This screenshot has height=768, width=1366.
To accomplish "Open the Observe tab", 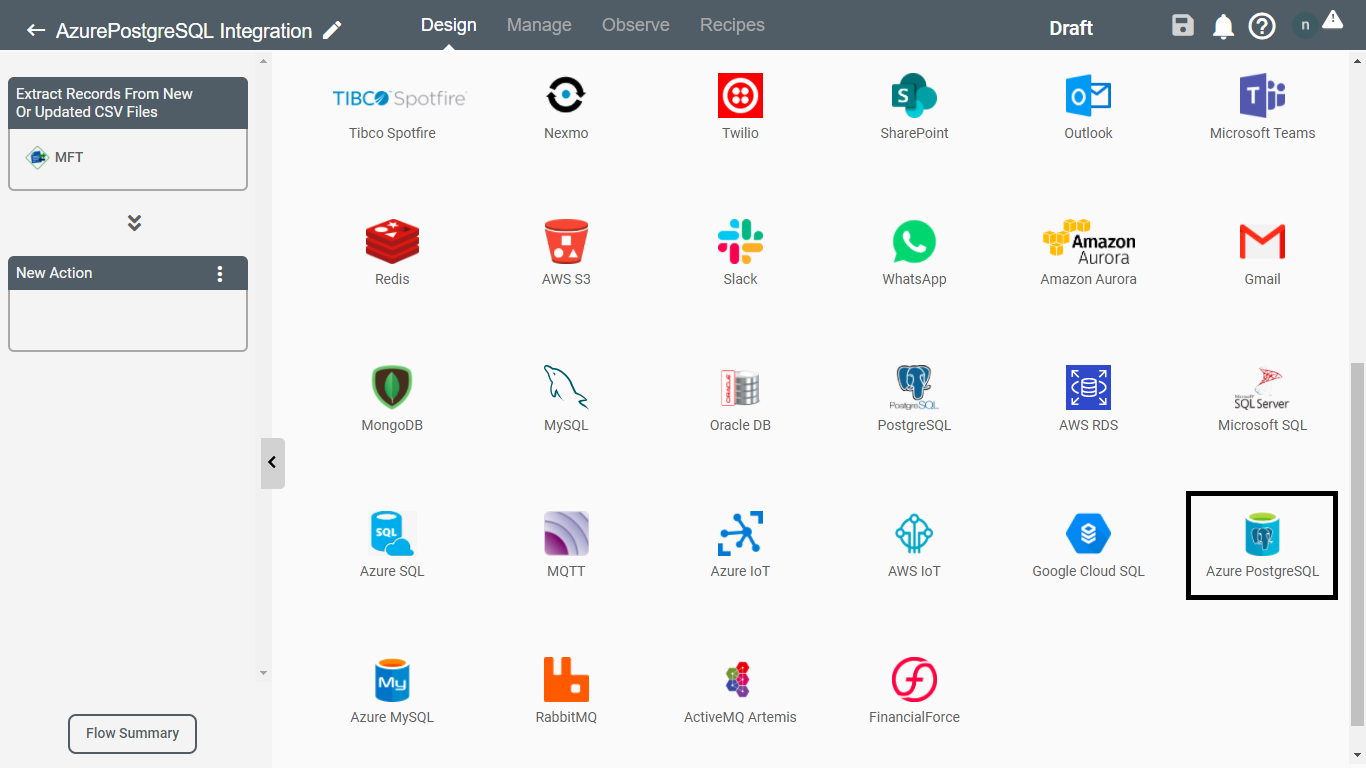I will pyautogui.click(x=636, y=25).
